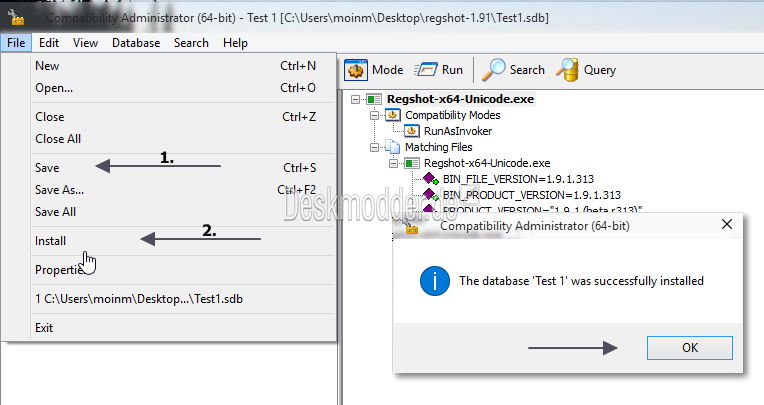This screenshot has height=405, width=764.
Task: Select the bold Regshot-x64-Unicode.exe tree root
Action: point(460,99)
